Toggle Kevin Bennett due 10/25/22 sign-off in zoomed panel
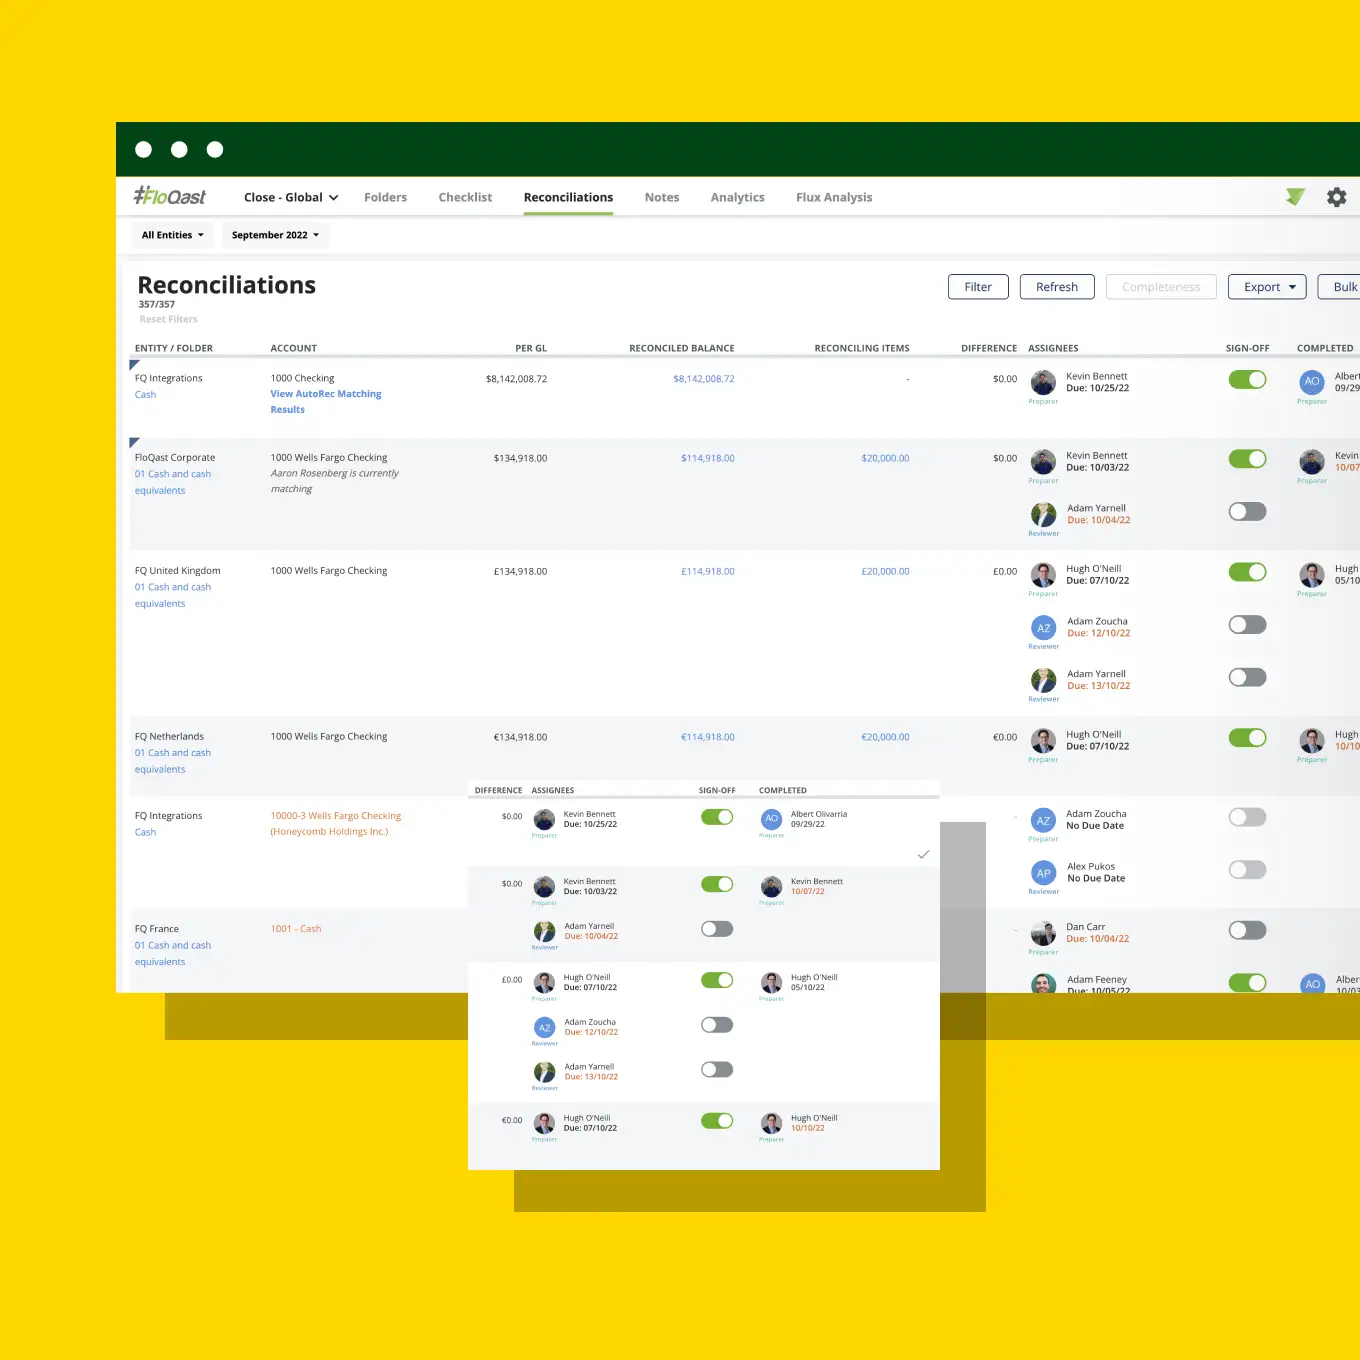1360x1360 pixels. click(x=717, y=817)
